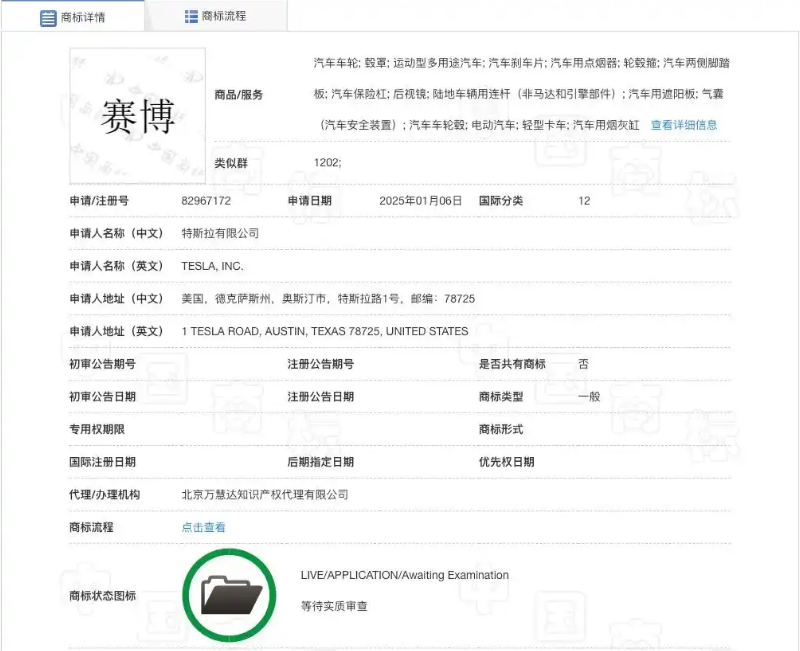
Task: Click the 注册公告期号 label
Action: coord(321,364)
